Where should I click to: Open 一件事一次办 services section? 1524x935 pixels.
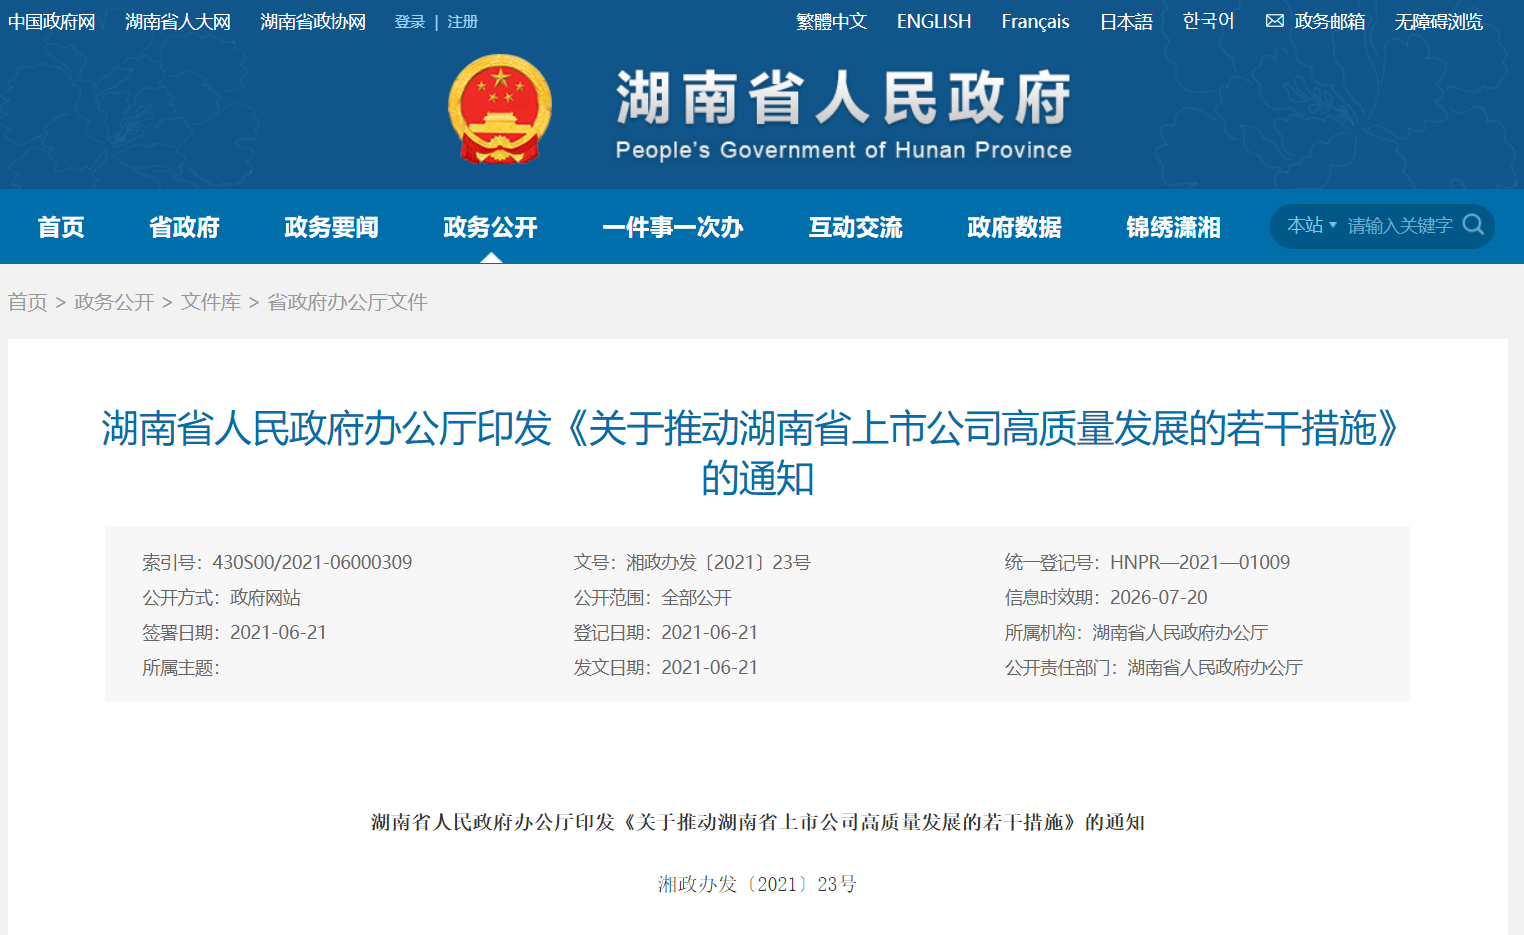tap(672, 227)
